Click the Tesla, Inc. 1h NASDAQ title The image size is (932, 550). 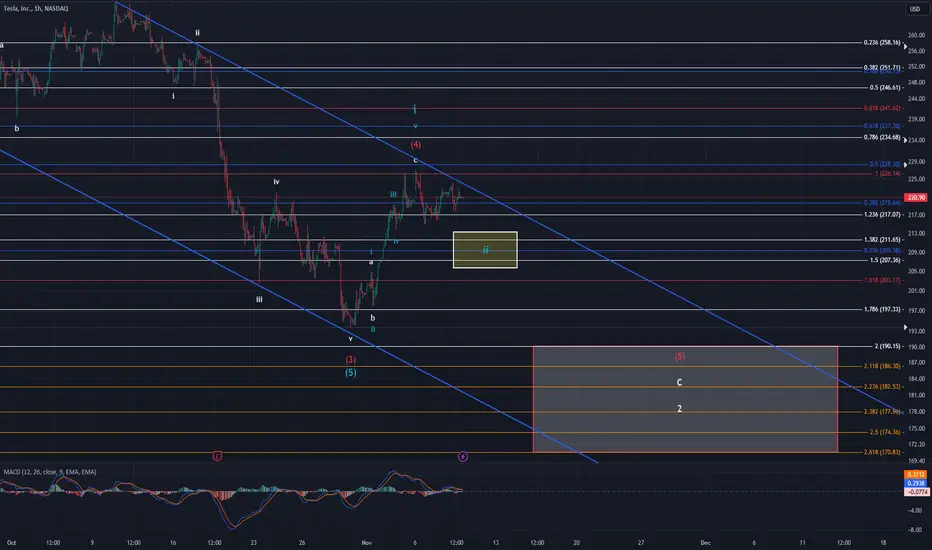[x=36, y=8]
